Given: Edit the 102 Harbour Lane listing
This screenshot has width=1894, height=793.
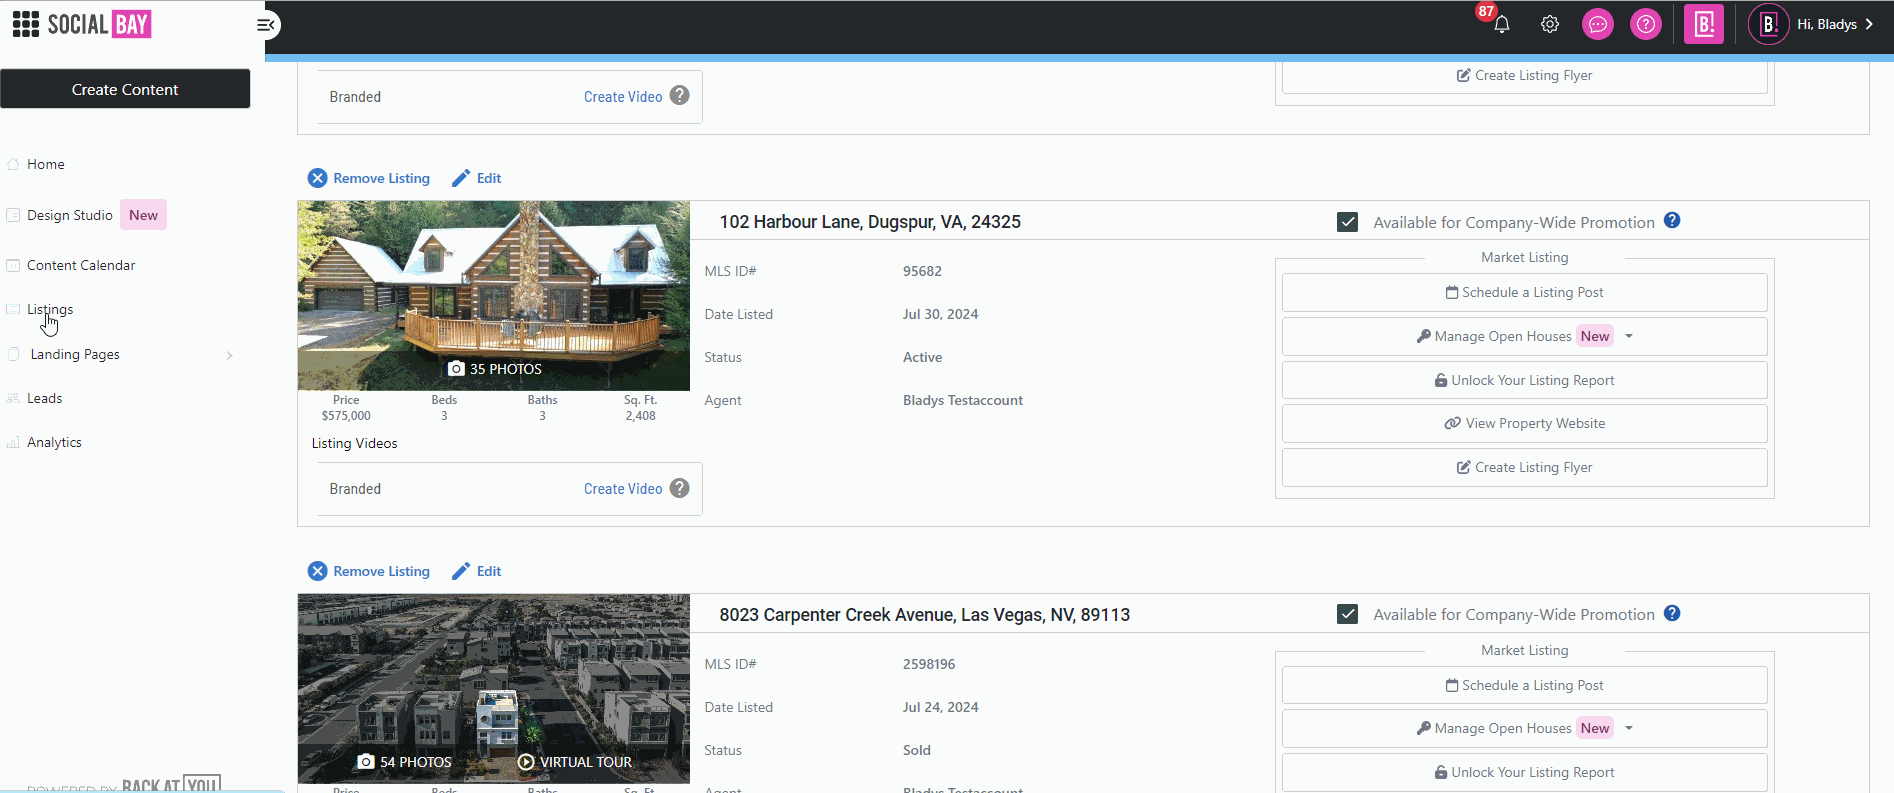Looking at the screenshot, I should coord(489,178).
